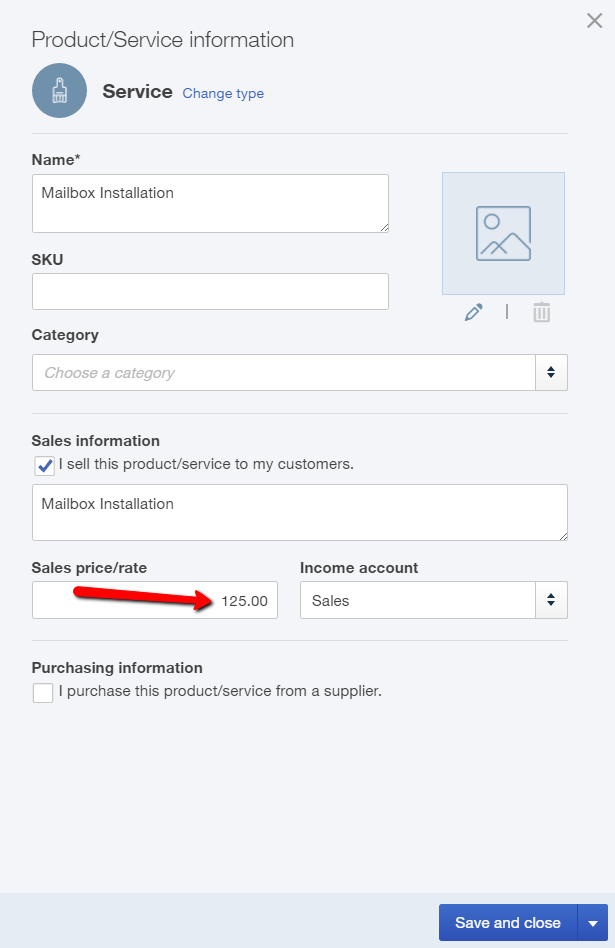Close the Product/Service information dialog
This screenshot has height=948, width=615.
[594, 20]
